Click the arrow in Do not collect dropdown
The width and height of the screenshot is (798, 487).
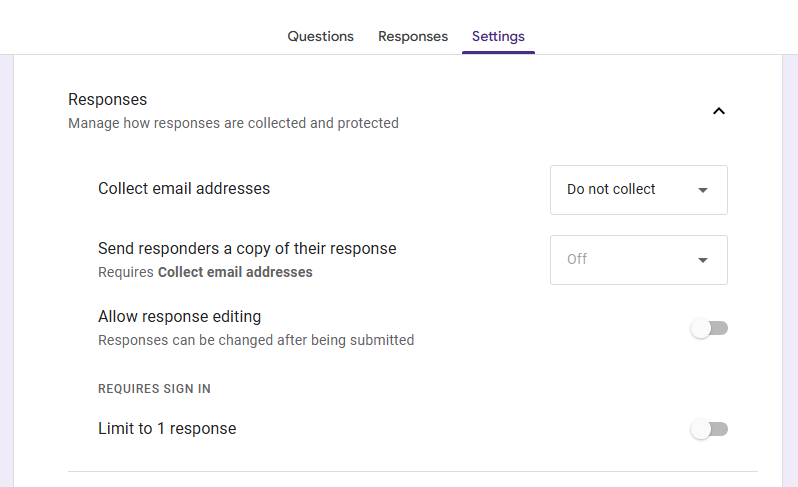click(703, 190)
